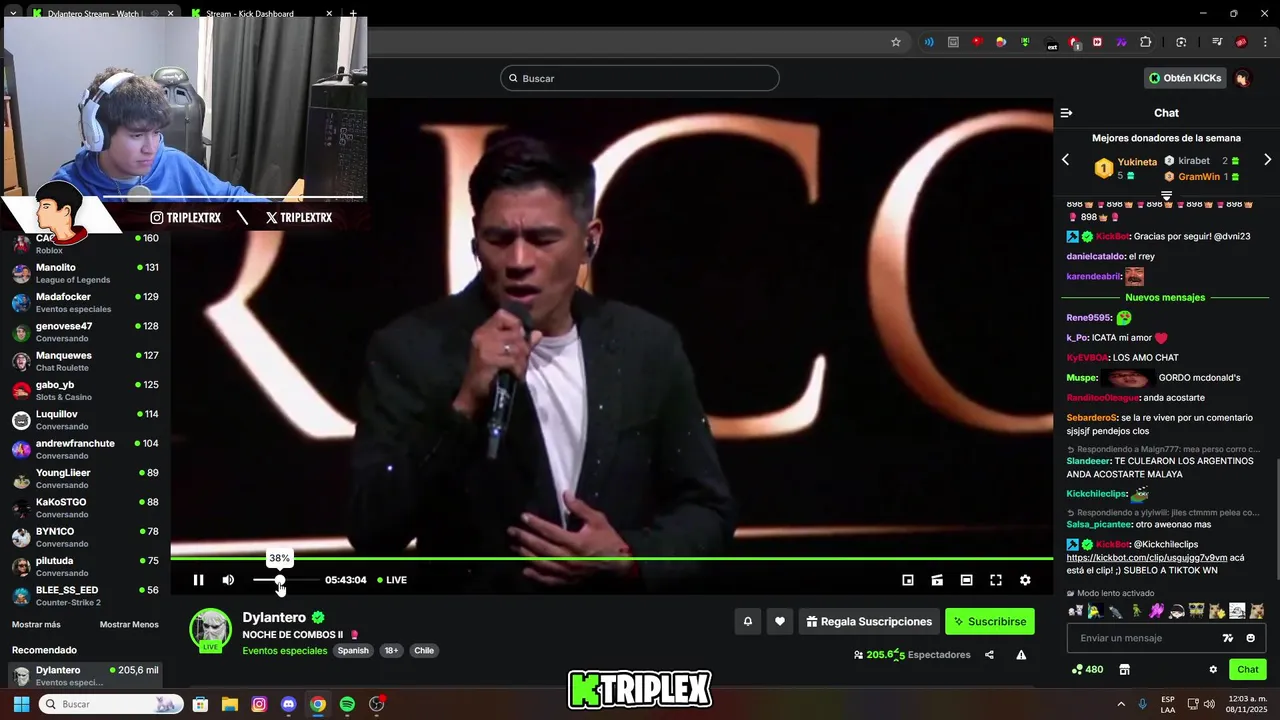The image size is (1280, 720).
Task: Follow Dylantero with the heart icon
Action: tap(780, 621)
